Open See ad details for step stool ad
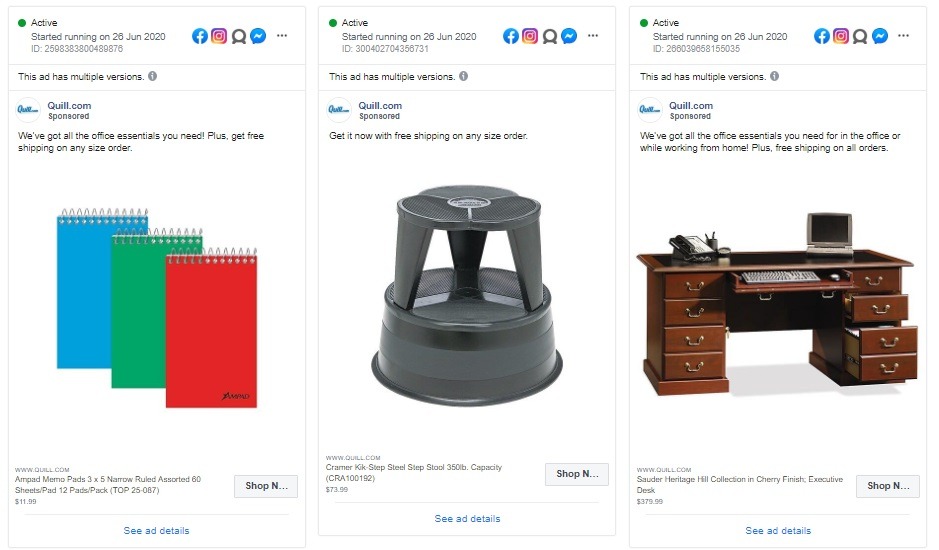 tap(467, 519)
